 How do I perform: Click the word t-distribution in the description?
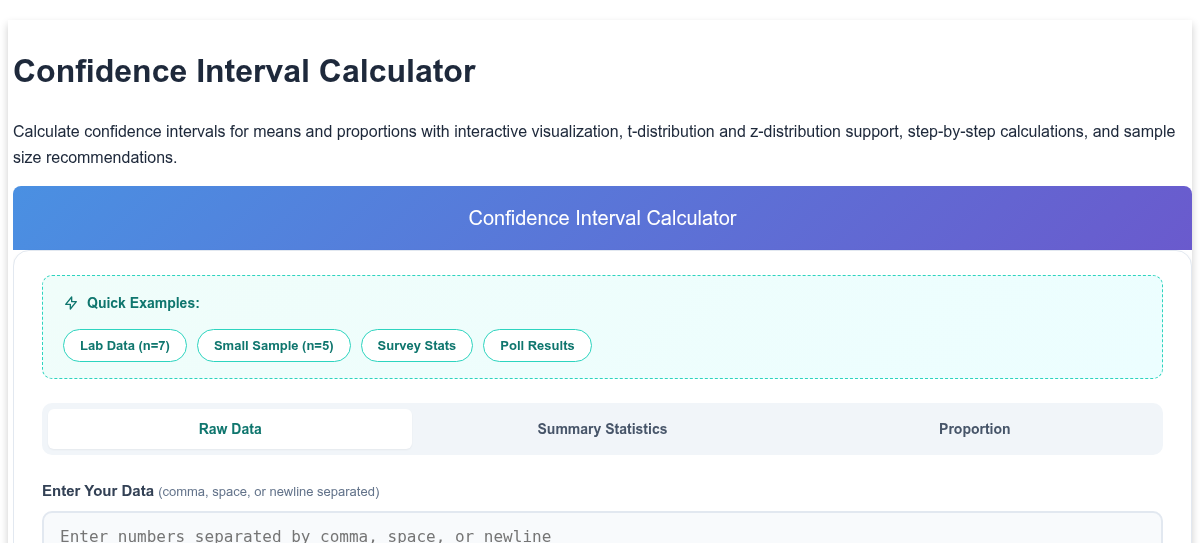[672, 132]
